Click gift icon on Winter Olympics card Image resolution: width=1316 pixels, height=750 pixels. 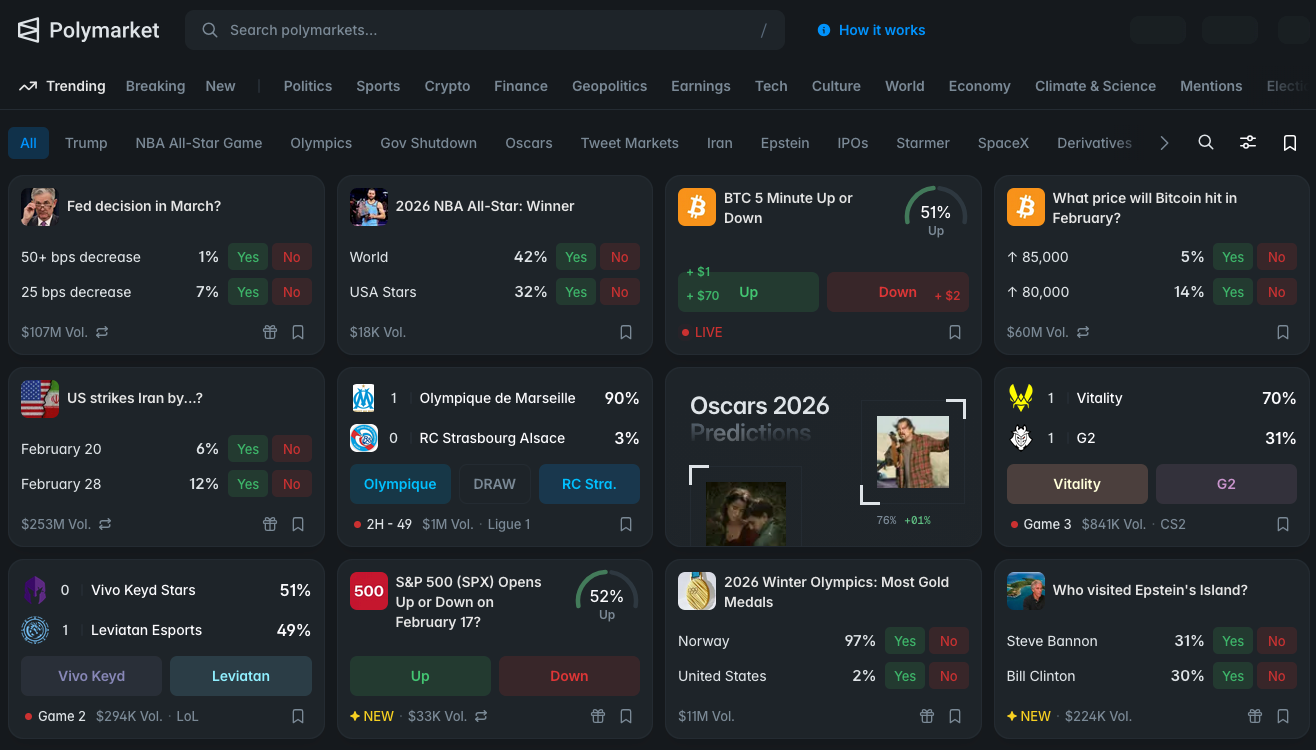click(927, 716)
